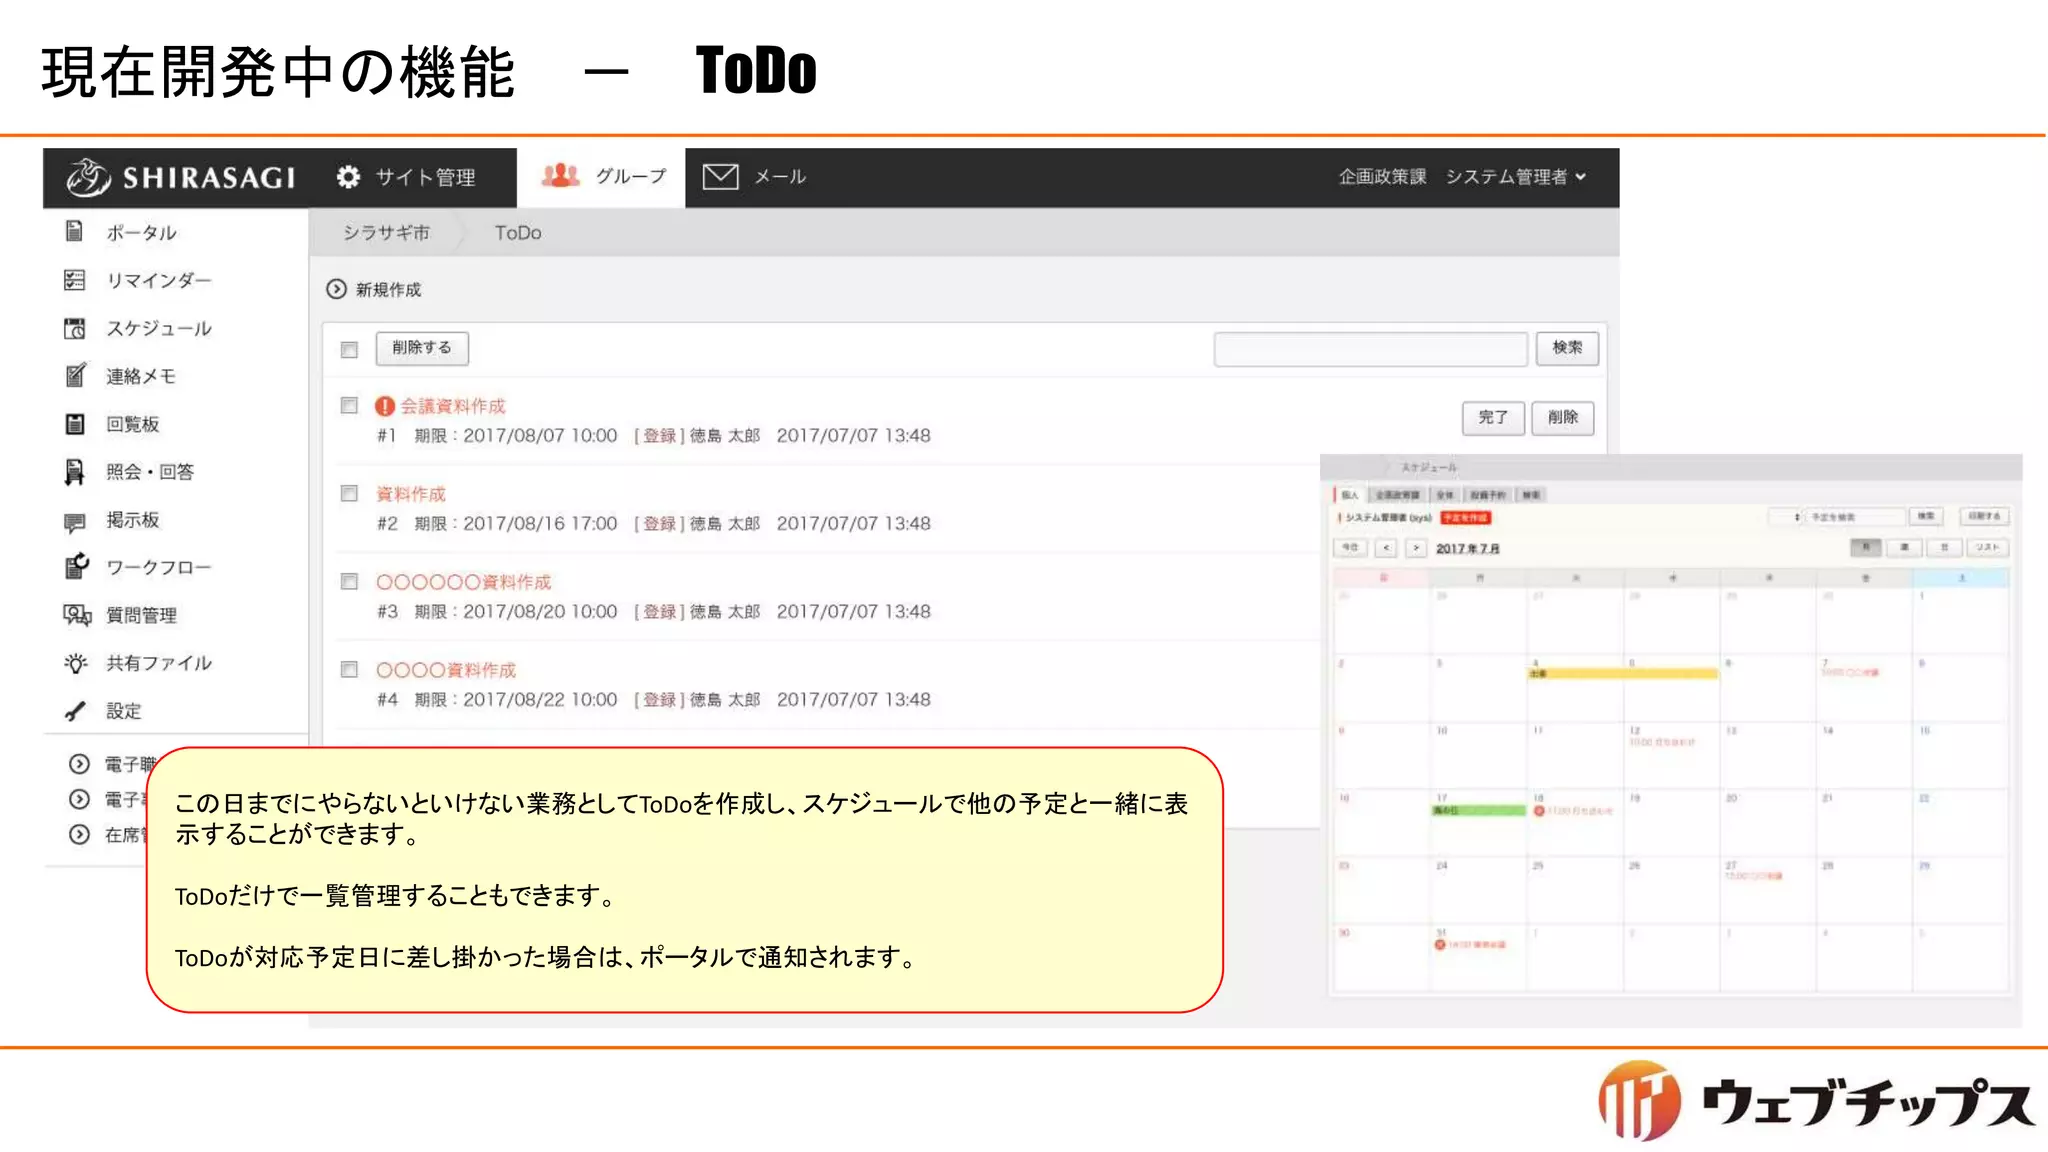Expand the 在席 sidebar section
This screenshot has width=2048, height=1152.
pos(79,834)
